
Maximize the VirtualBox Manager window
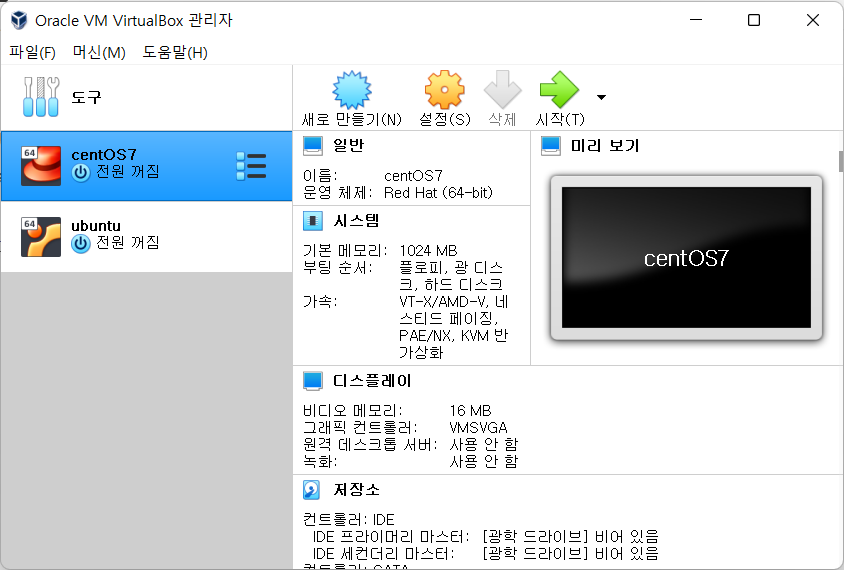coord(754,20)
